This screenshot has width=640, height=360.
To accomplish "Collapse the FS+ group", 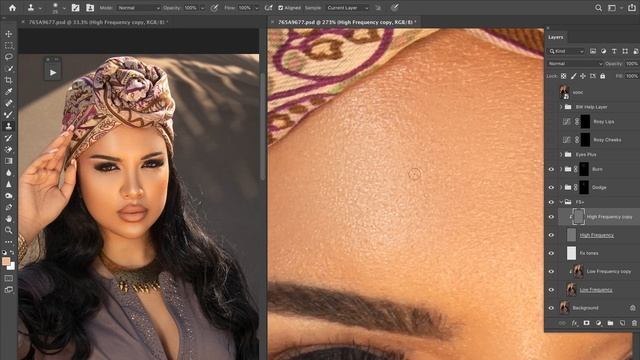I will 561,202.
